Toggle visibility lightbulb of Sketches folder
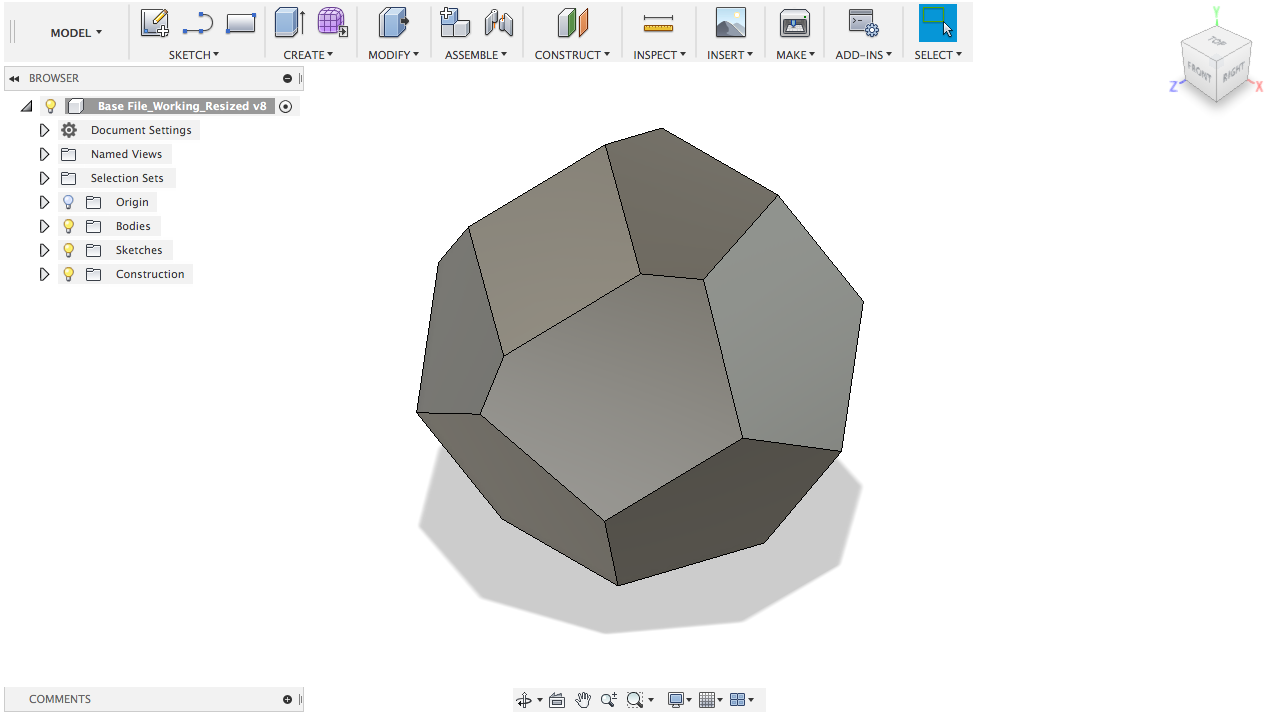The height and width of the screenshot is (716, 1280). click(x=69, y=250)
